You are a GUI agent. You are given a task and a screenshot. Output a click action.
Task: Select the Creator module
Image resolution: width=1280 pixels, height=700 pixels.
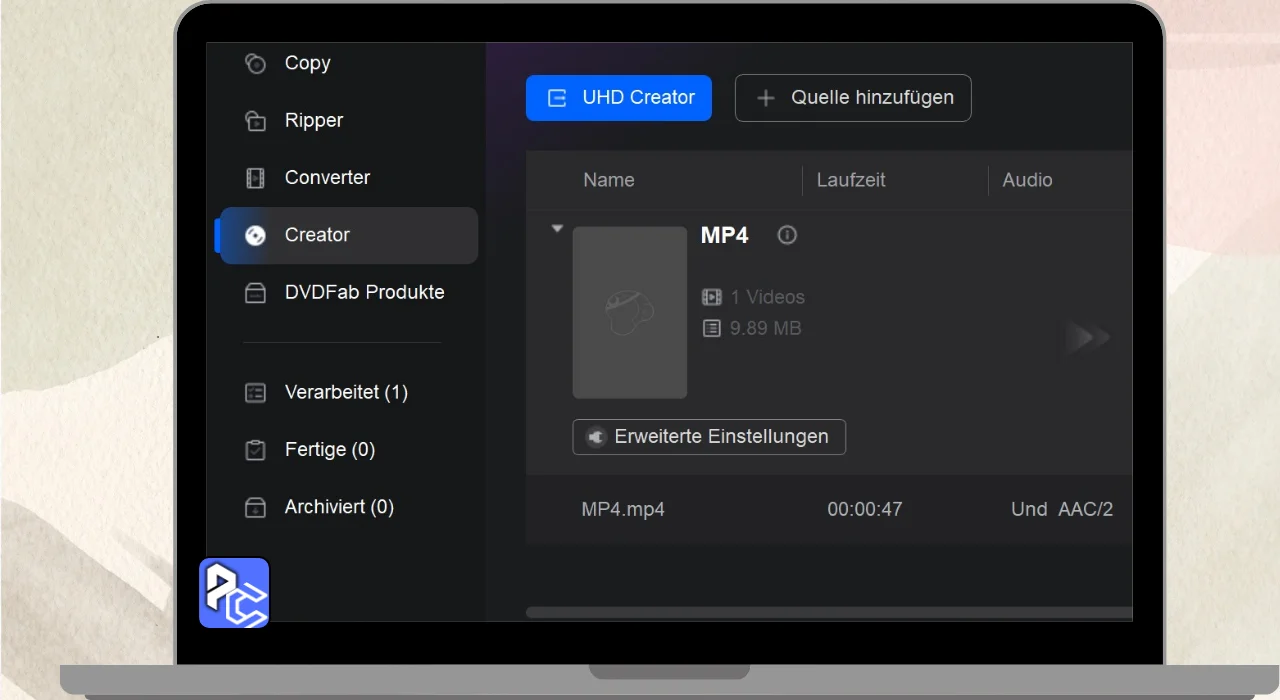347,236
